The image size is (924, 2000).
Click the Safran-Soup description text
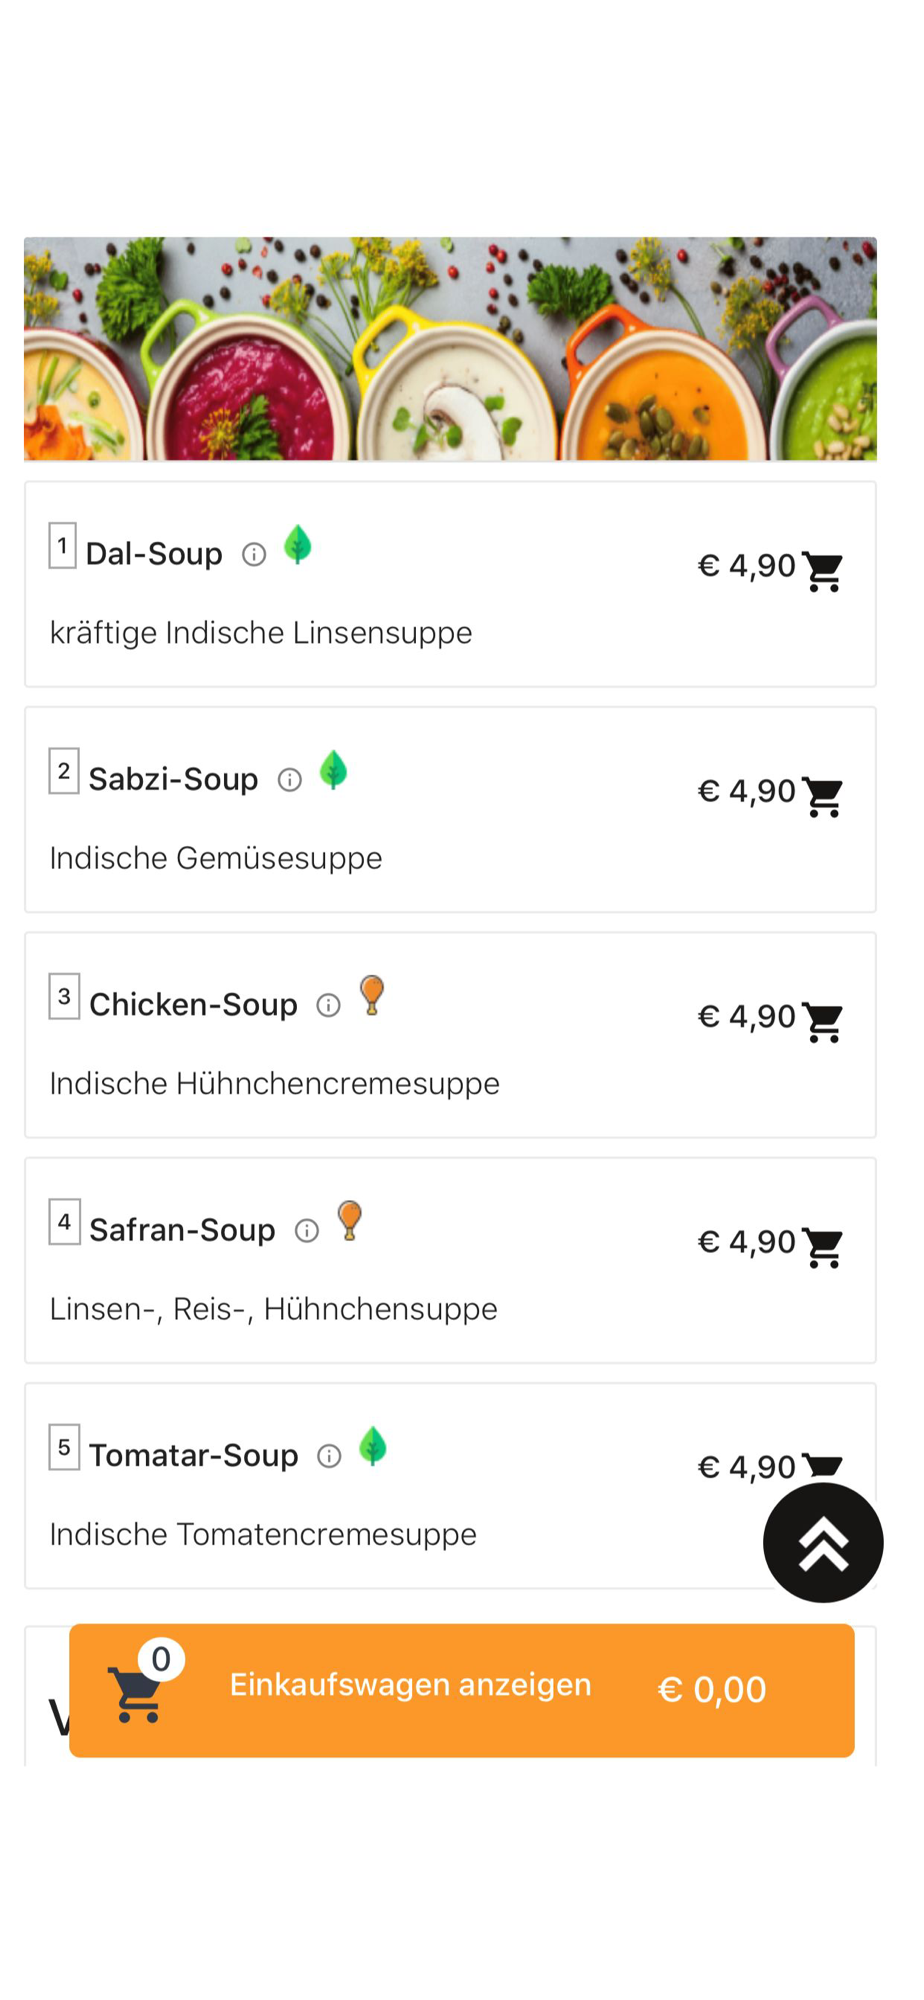[273, 1309]
